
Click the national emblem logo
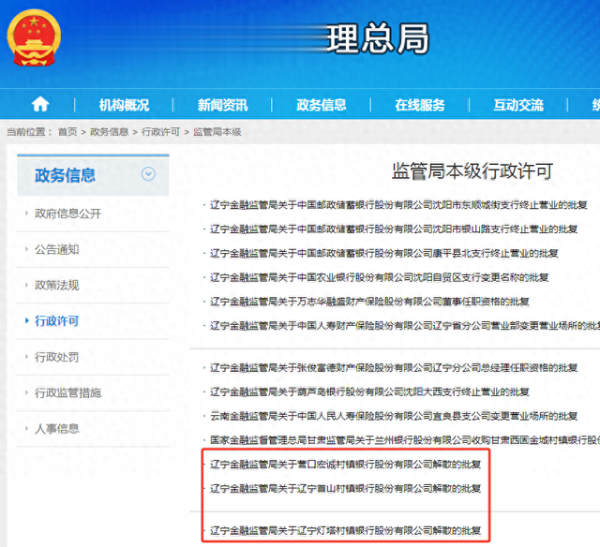point(34,38)
